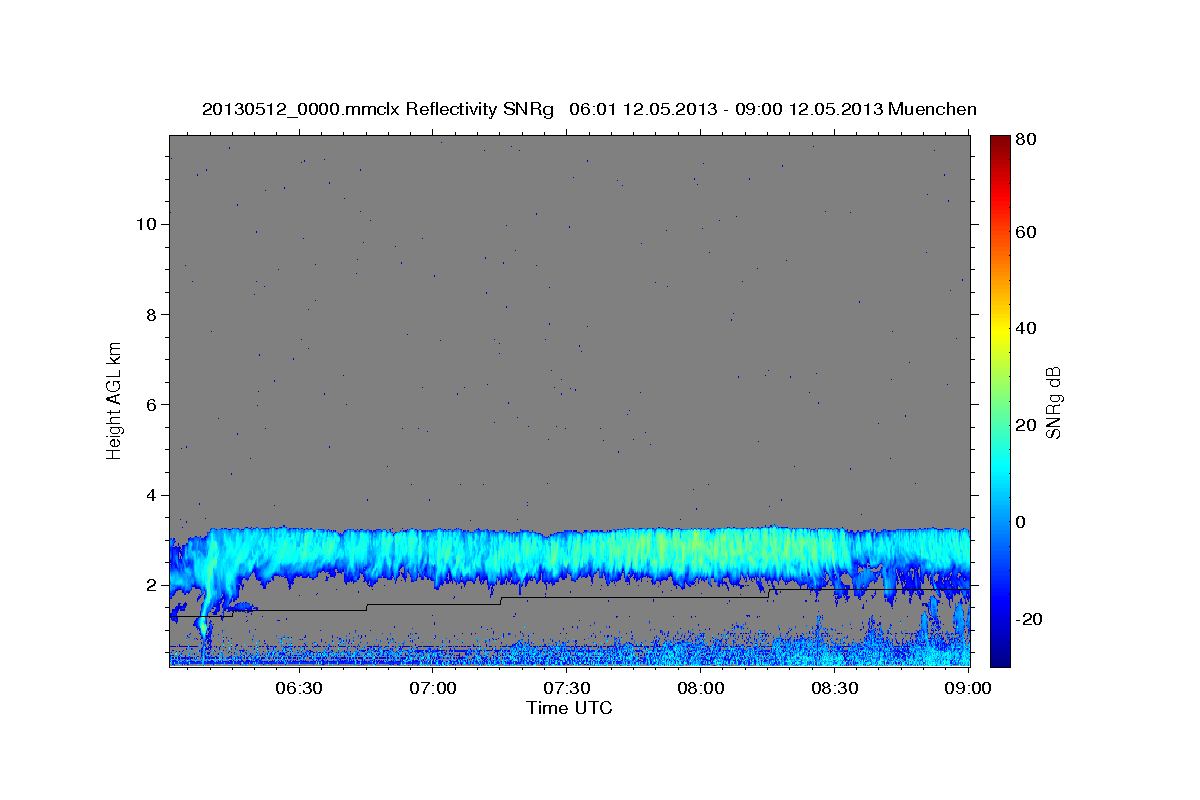Click the colorbar value '20'
Screen dimensions: 1200x800
[x=1025, y=425]
